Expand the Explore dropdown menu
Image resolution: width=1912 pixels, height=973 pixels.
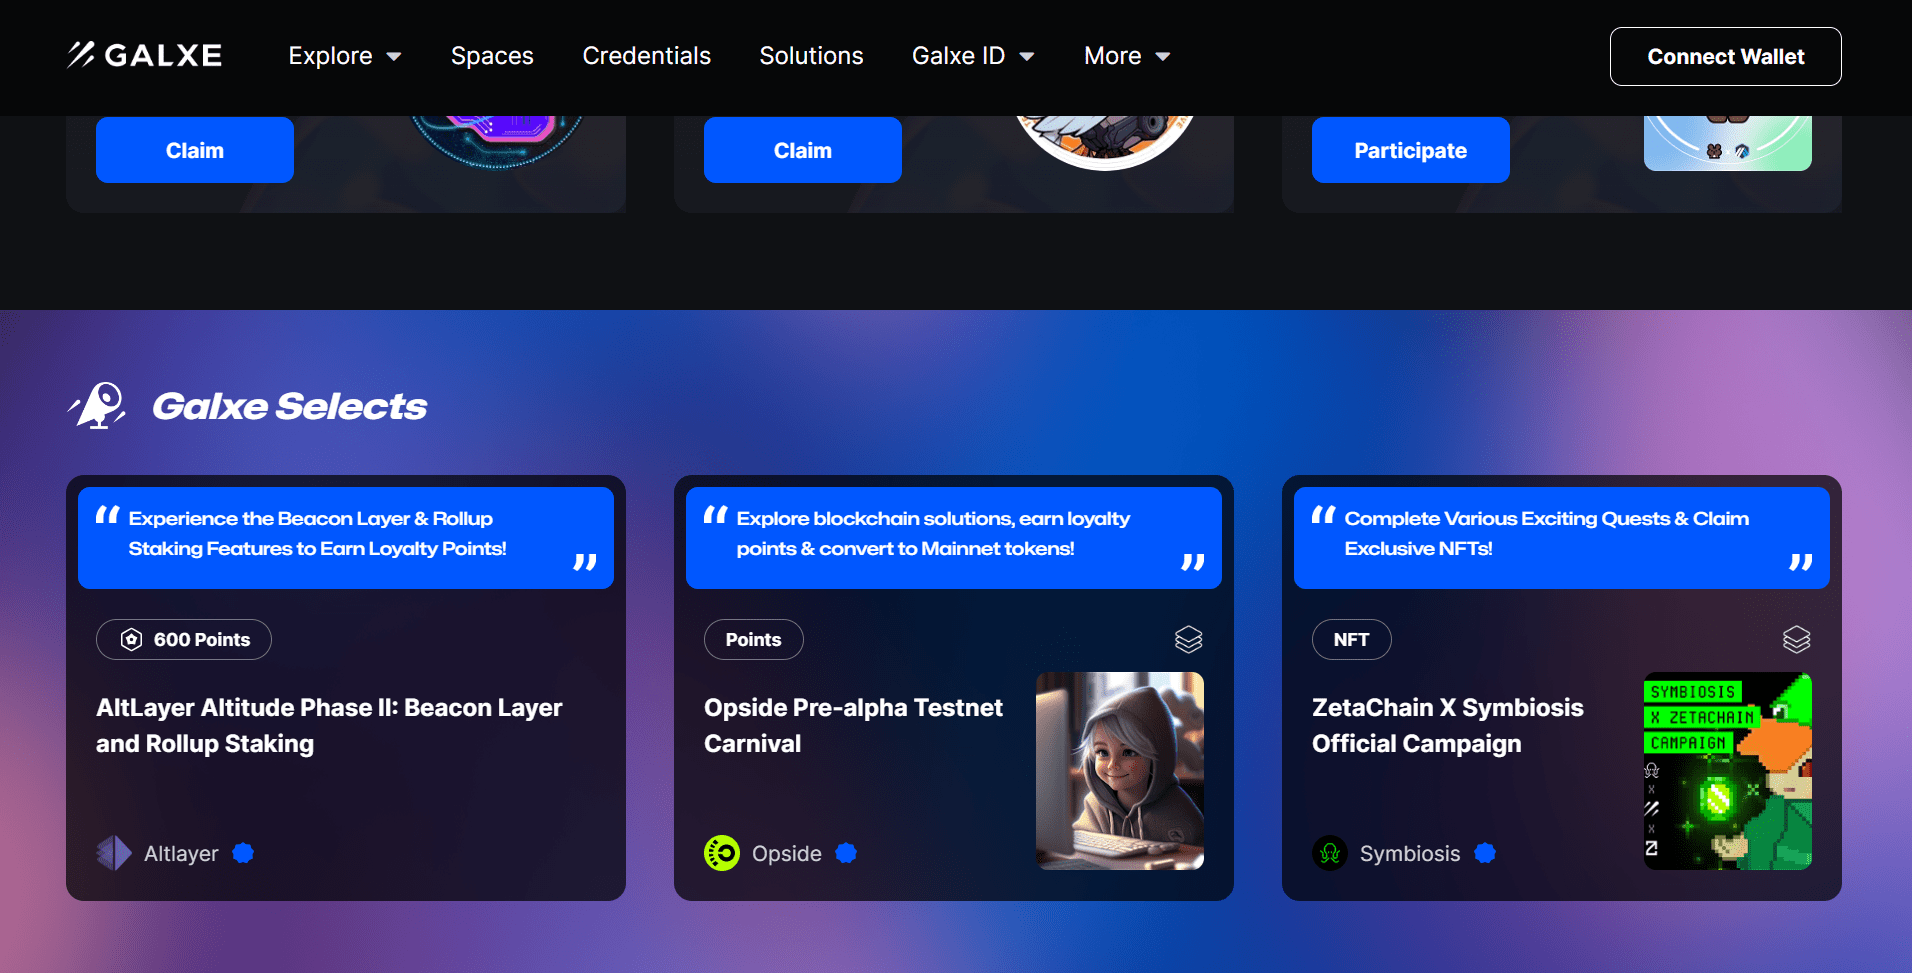coord(345,56)
